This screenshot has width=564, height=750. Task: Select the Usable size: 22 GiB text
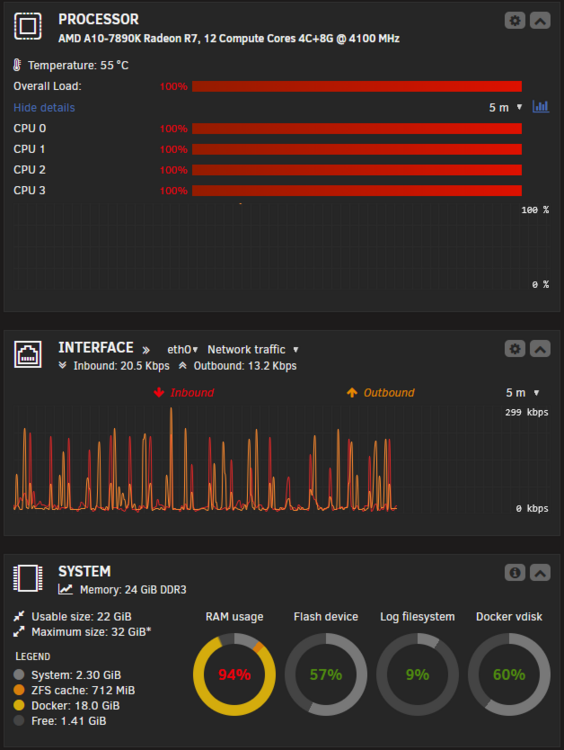coord(81,617)
